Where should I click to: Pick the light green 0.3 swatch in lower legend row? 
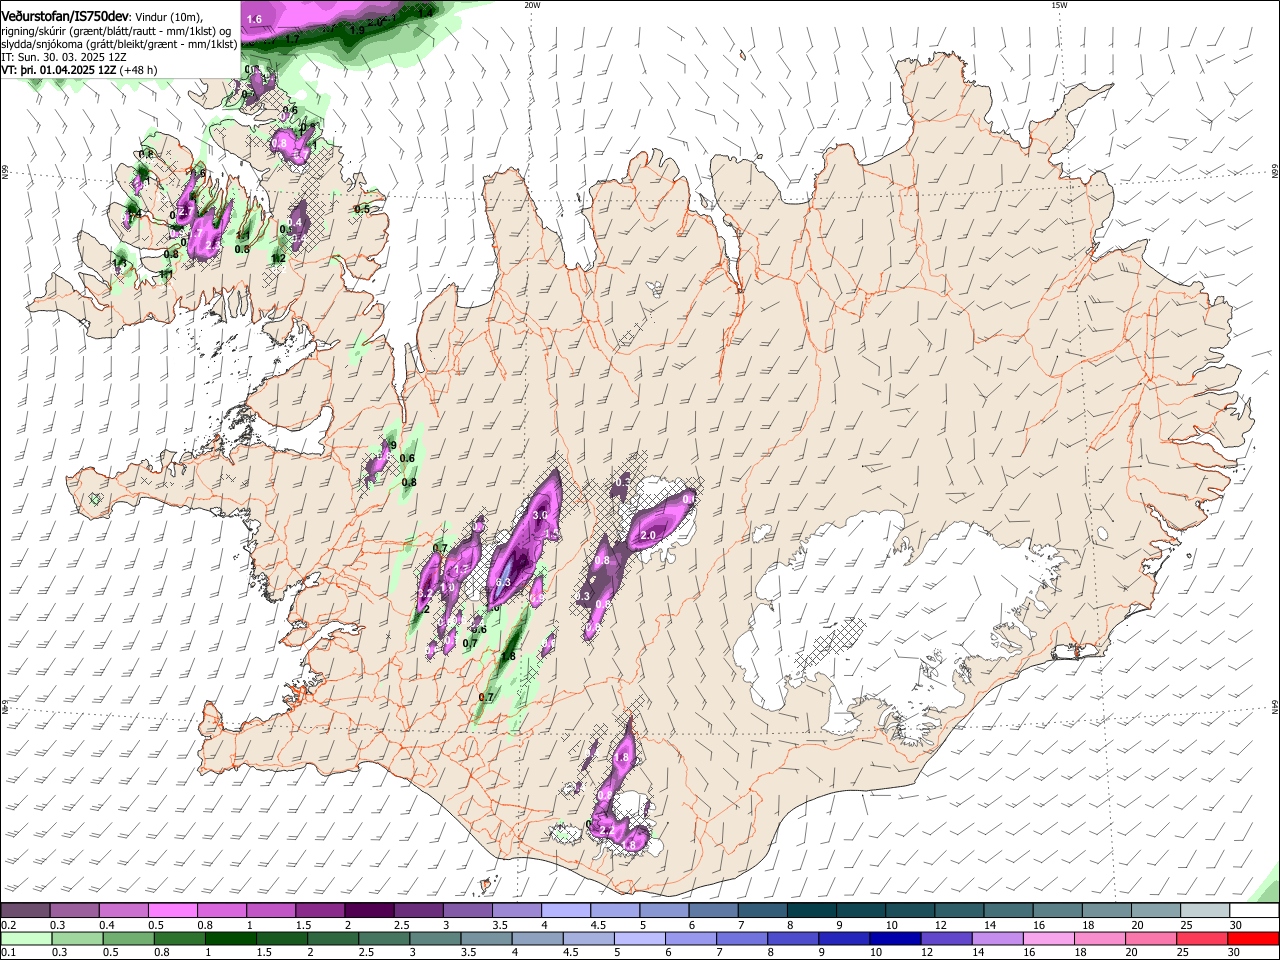coord(77,938)
